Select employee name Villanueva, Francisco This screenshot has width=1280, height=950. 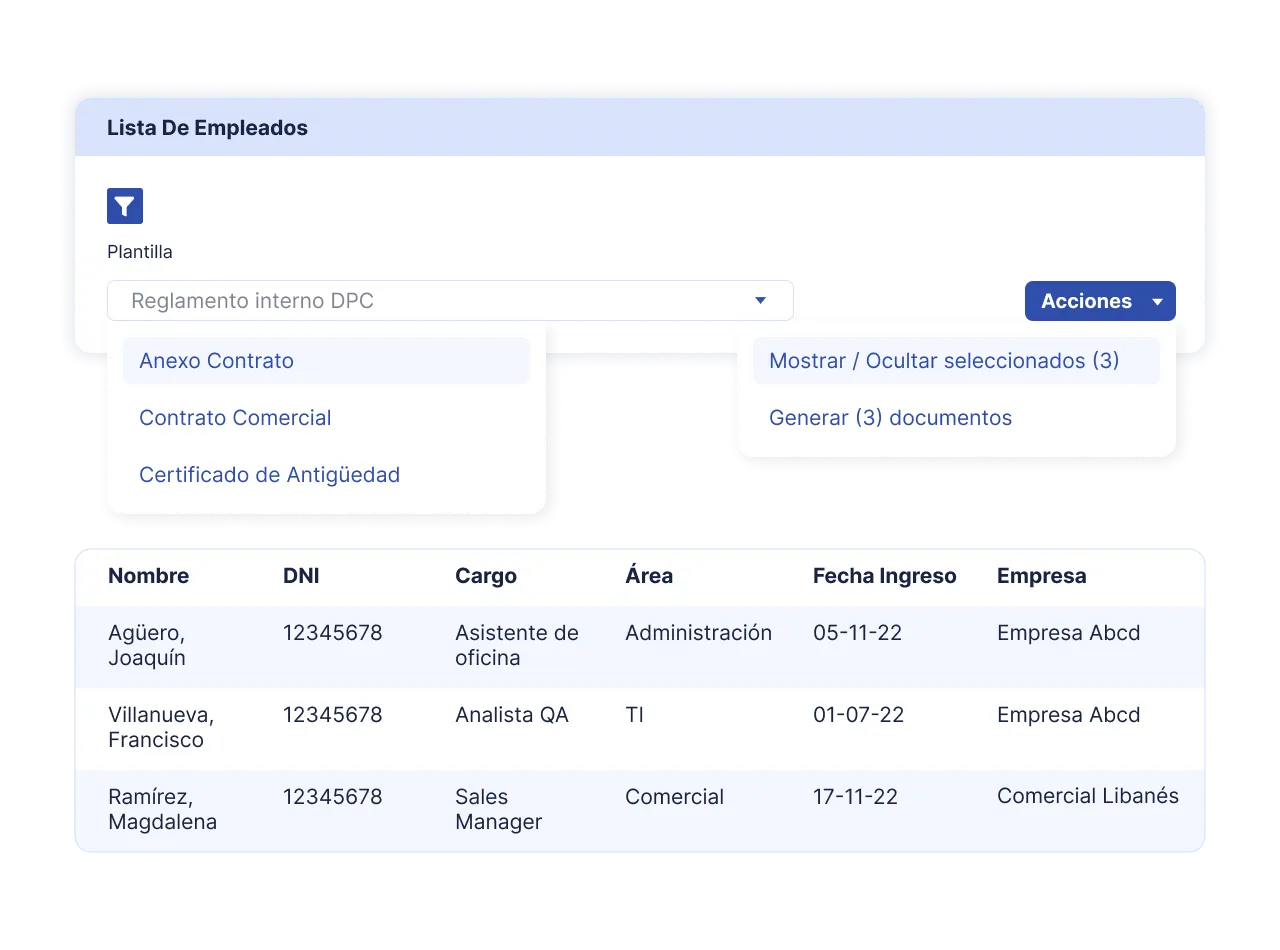161,728
